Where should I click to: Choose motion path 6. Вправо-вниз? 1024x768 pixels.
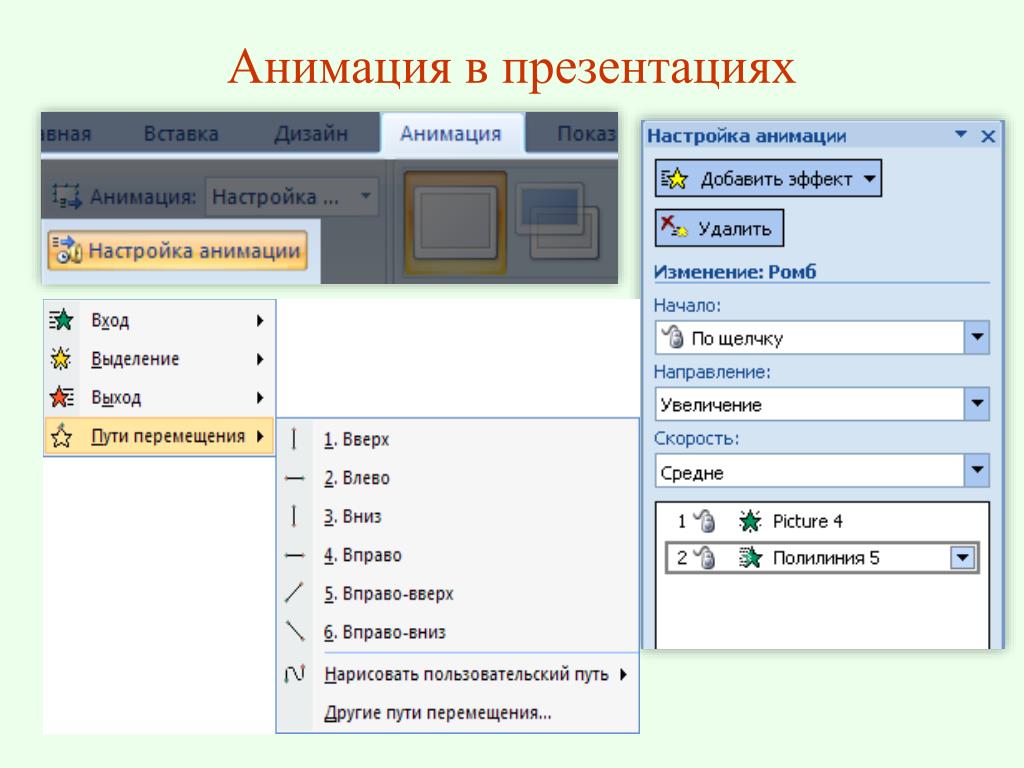(457, 632)
